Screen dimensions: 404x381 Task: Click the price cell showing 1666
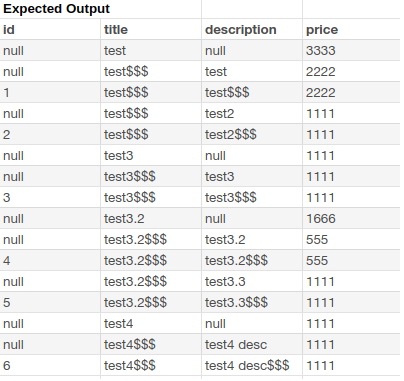pyautogui.click(x=351, y=219)
